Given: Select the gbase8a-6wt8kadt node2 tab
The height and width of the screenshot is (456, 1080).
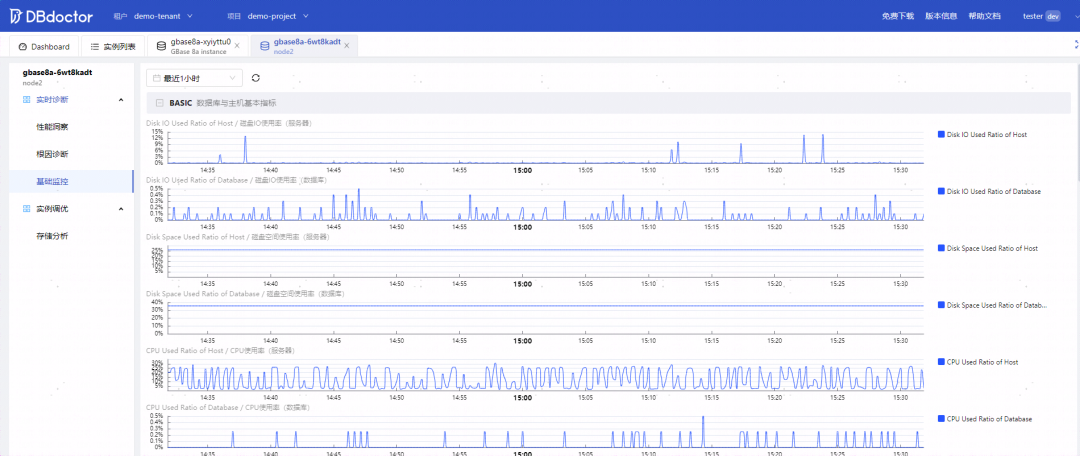Looking at the screenshot, I should tap(304, 46).
